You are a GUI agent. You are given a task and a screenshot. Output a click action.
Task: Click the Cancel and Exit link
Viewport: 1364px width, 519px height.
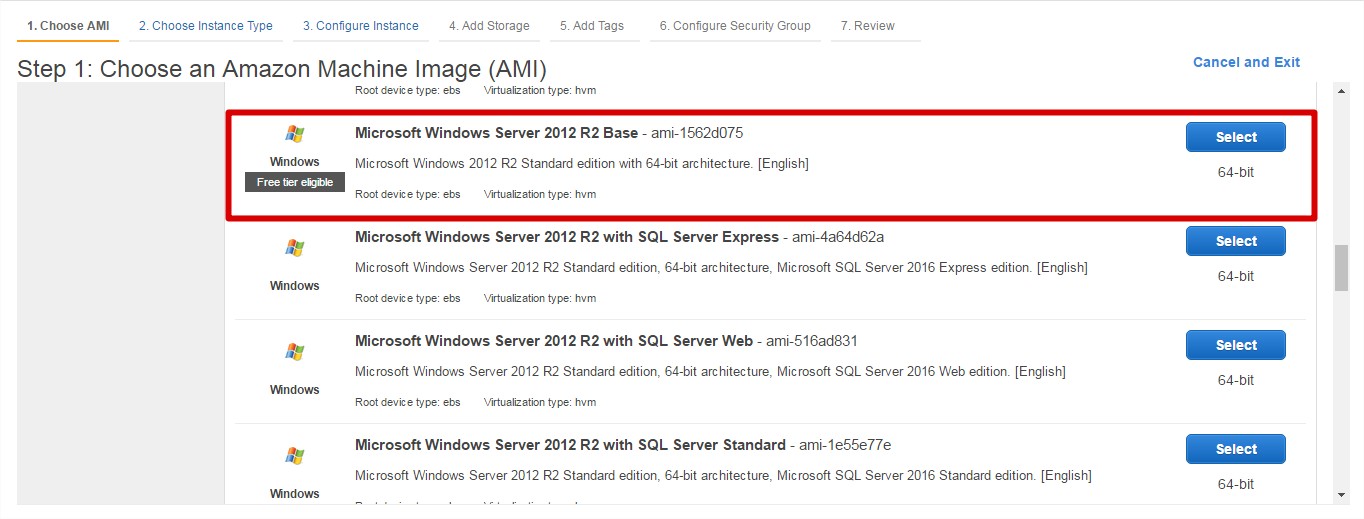pos(1246,62)
